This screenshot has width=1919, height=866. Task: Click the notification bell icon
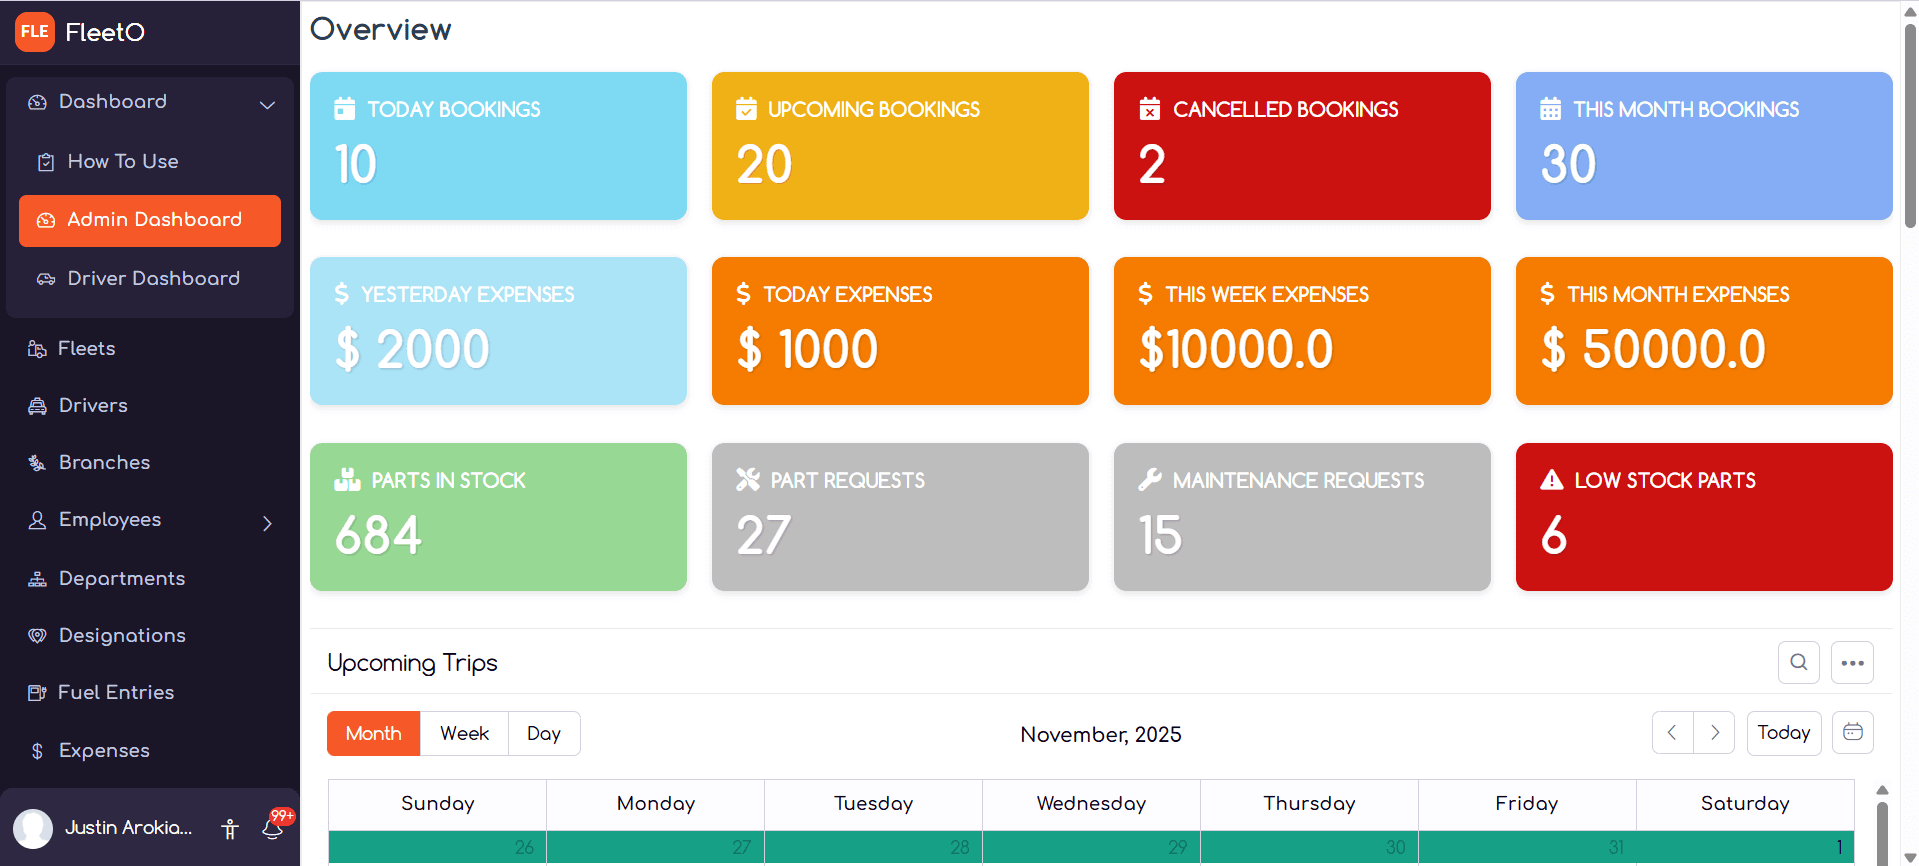pos(272,828)
